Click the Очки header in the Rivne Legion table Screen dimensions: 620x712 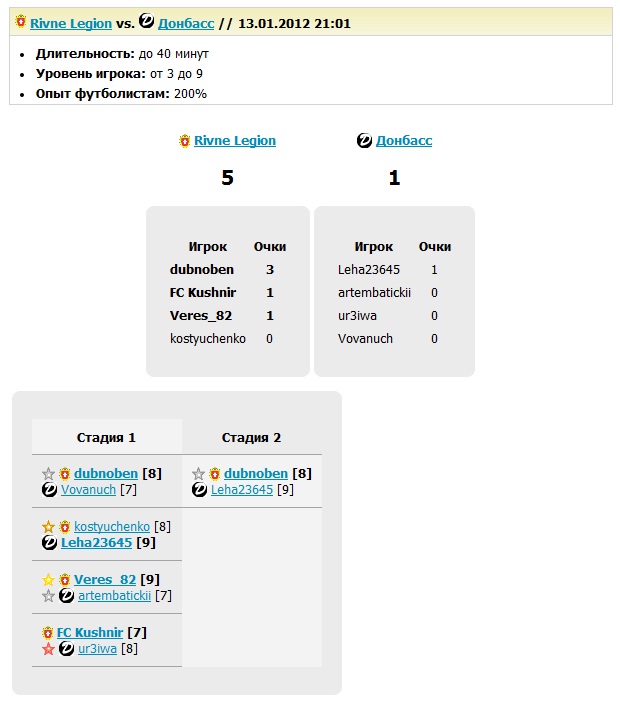[270, 246]
